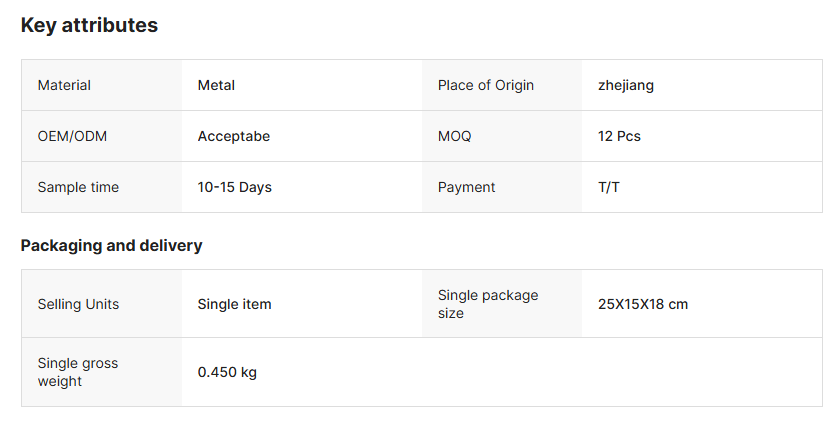Select the Sample time label

pyautogui.click(x=78, y=187)
